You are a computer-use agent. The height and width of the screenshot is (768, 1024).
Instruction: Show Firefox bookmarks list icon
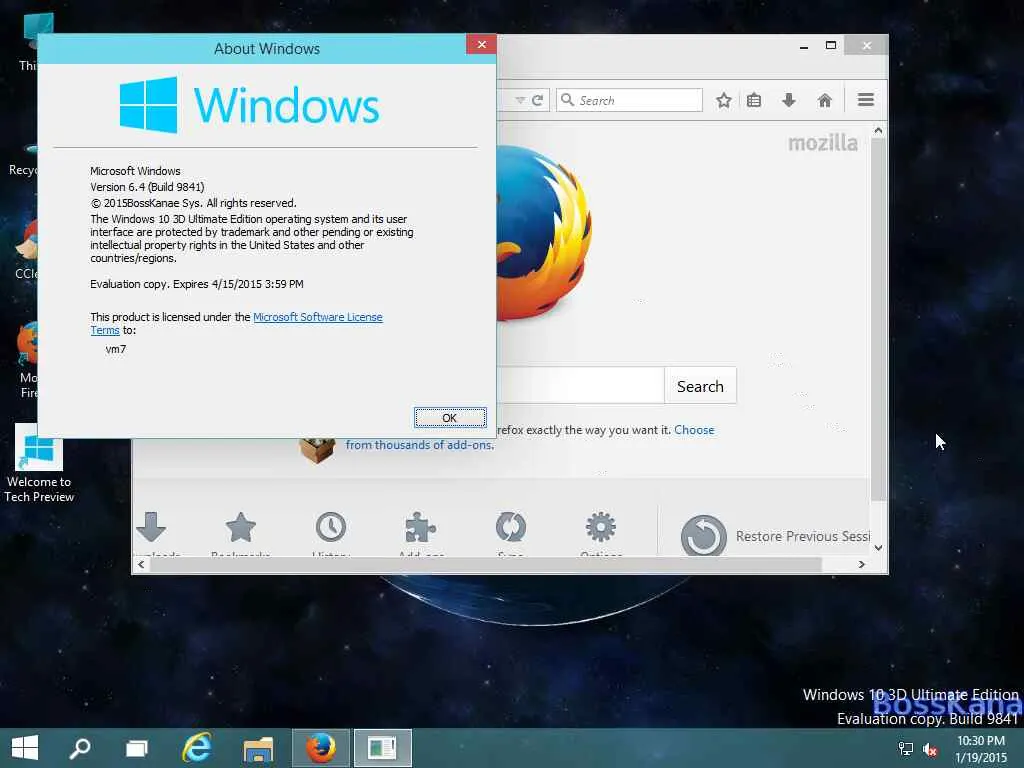pos(754,100)
